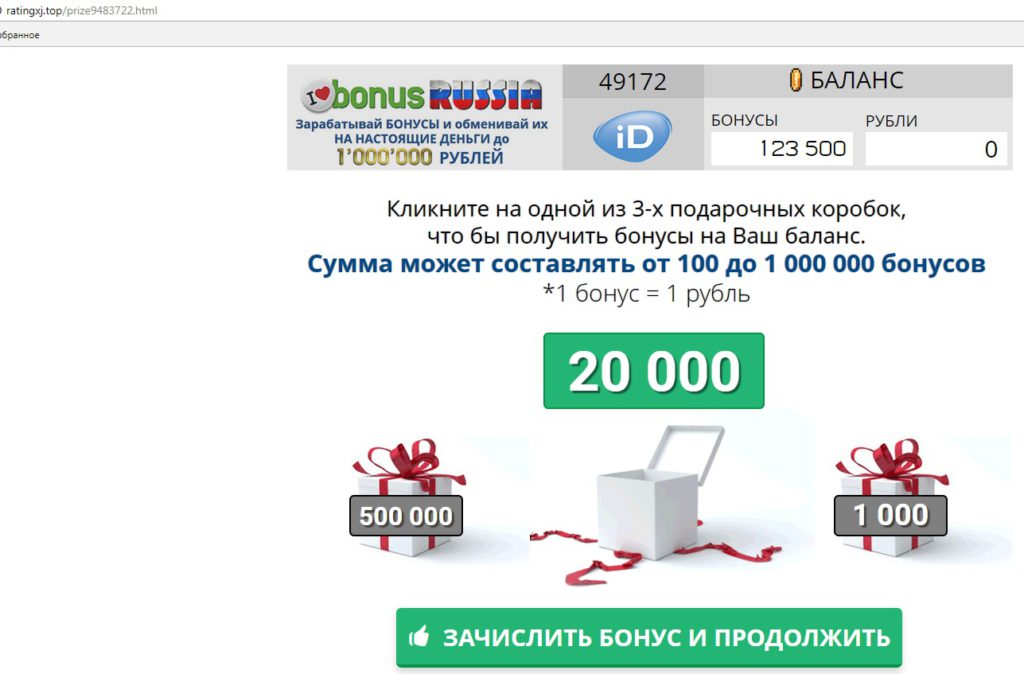1024x674 pixels.
Task: Click the 1 бонус = 1 рубль note
Action: click(647, 293)
